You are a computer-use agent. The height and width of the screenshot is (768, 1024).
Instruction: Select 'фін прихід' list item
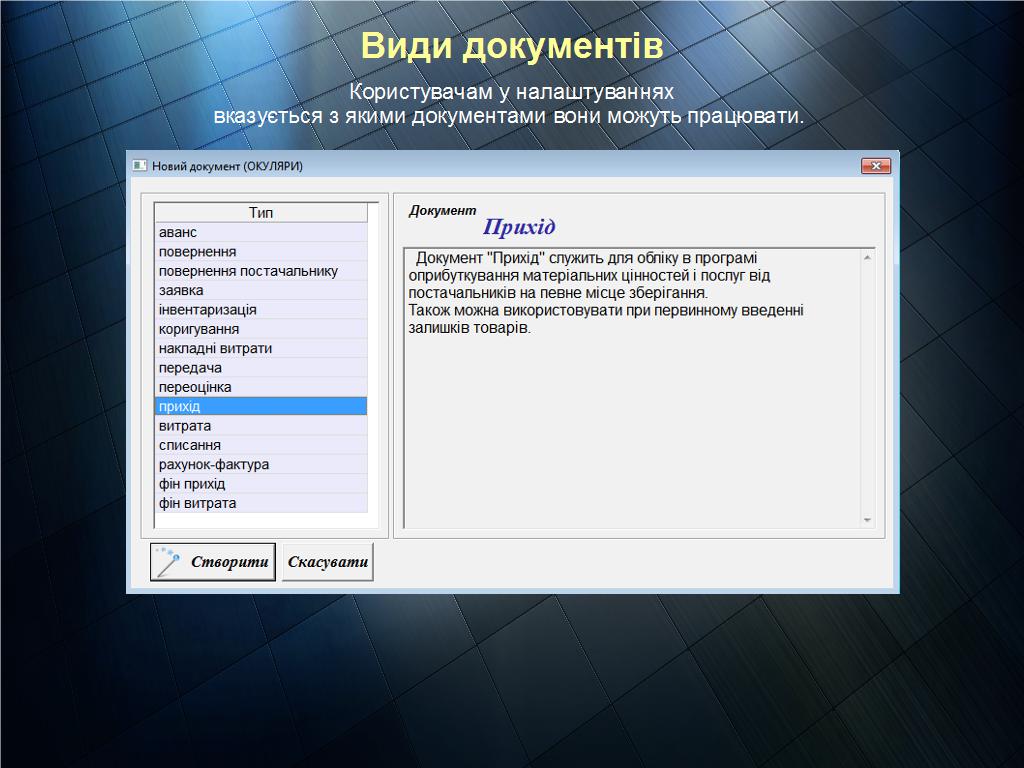(260, 484)
